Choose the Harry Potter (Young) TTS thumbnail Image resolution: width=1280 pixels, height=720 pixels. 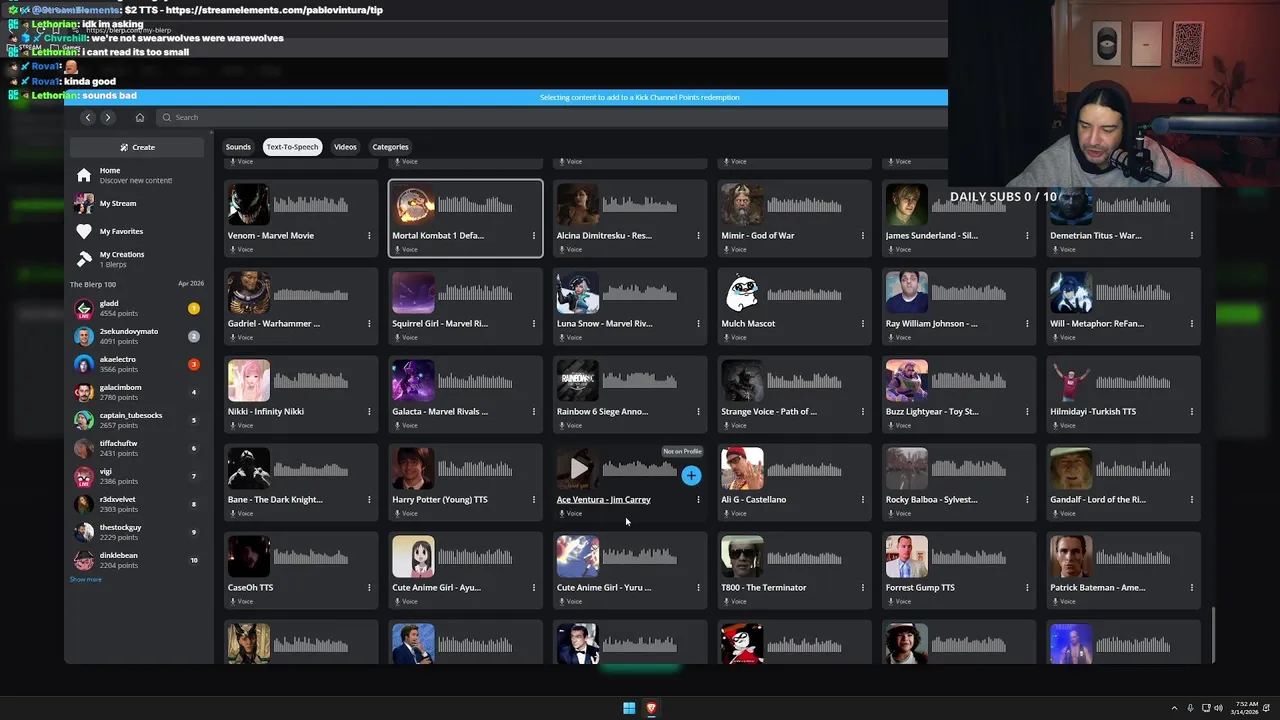point(413,469)
